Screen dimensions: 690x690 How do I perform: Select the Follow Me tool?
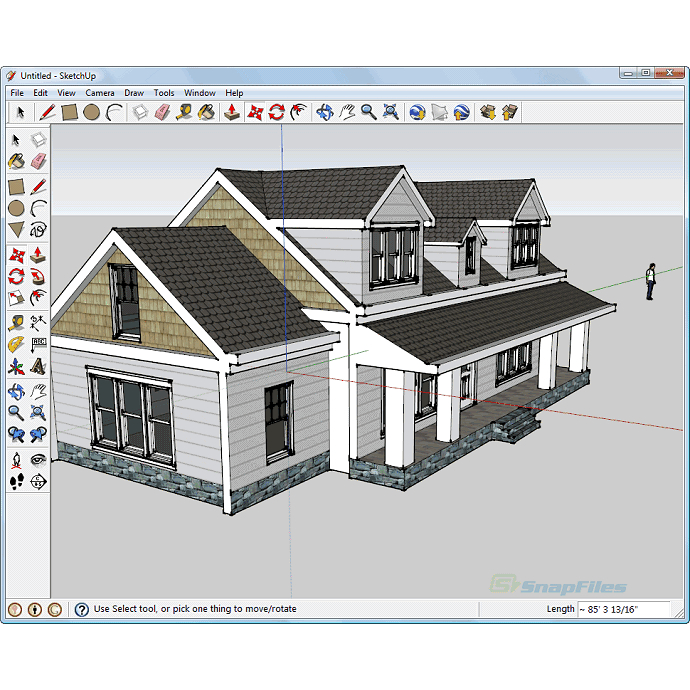pyautogui.click(x=38, y=276)
